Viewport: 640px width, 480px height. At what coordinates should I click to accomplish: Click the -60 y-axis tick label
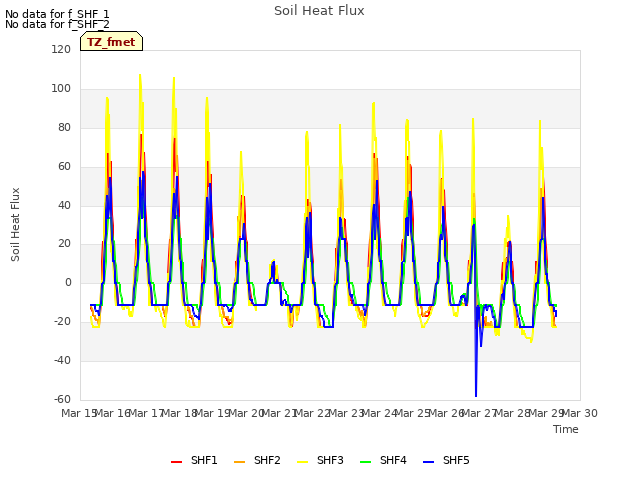click(x=62, y=399)
